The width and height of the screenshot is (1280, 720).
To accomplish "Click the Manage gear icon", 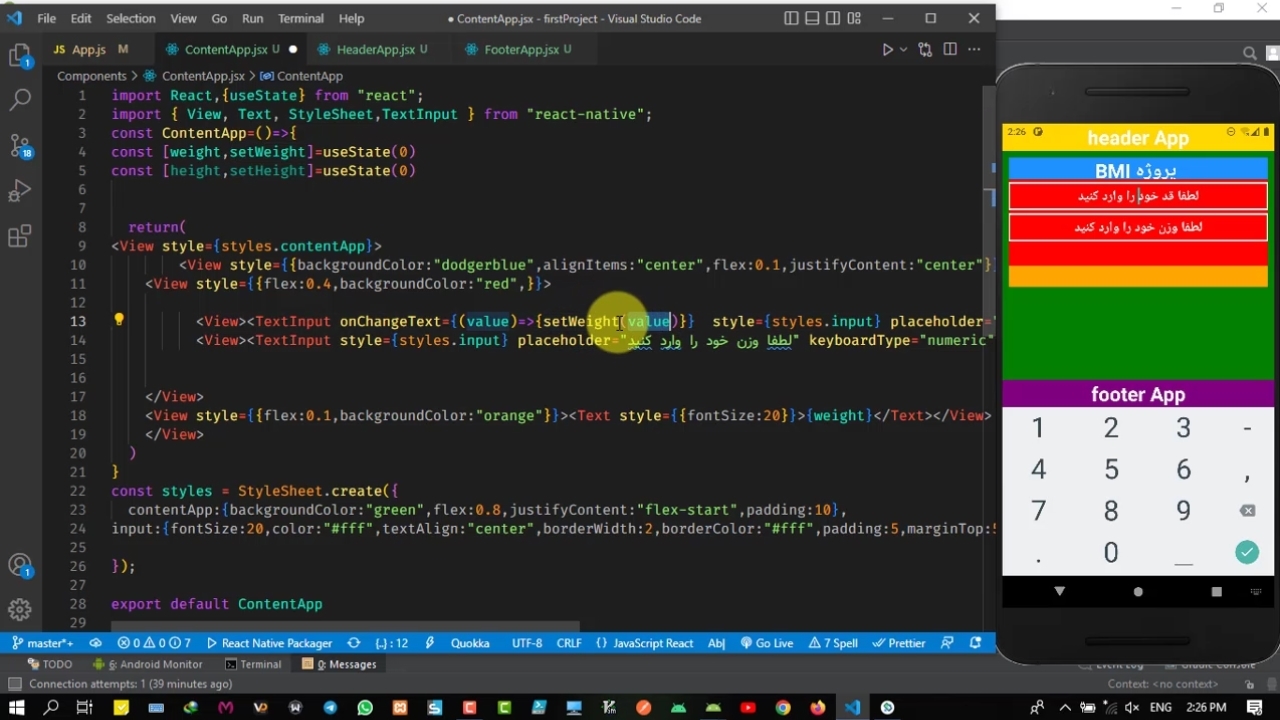I will click(20, 609).
